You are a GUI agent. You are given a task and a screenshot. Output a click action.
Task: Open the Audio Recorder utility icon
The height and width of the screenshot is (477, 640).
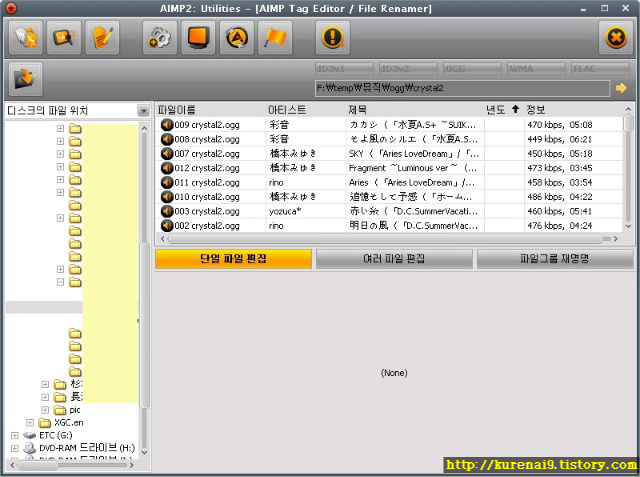(x=64, y=38)
